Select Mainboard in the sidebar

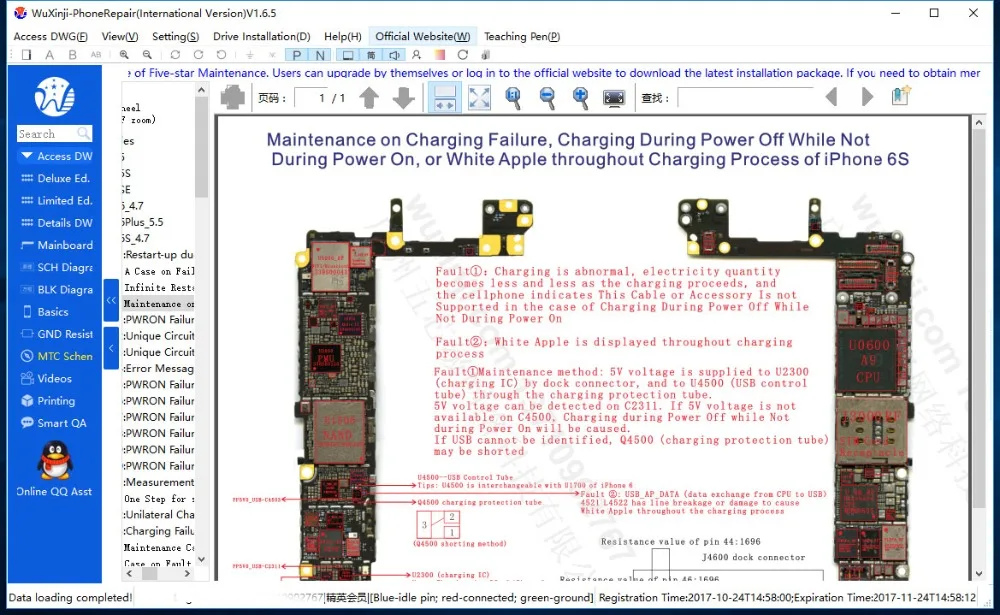pos(56,245)
